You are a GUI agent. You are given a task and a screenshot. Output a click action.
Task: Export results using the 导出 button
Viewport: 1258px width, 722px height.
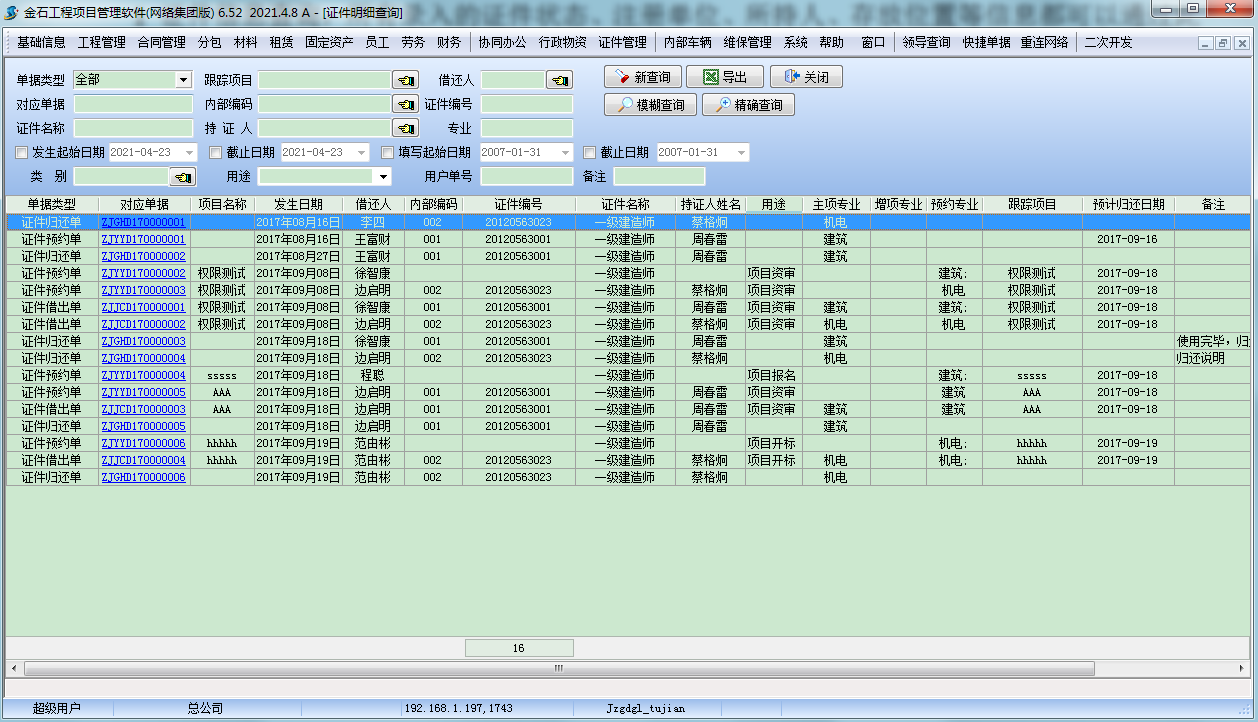tap(725, 77)
